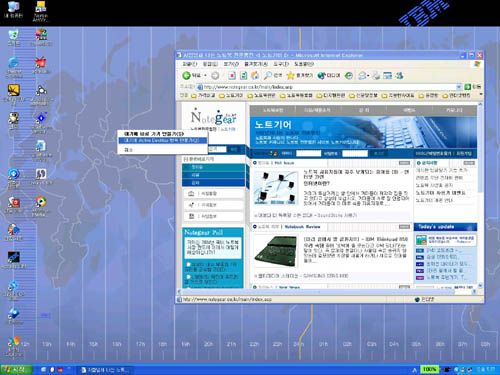
Task: Open the Back button history dropdown arrow
Action: click(x=205, y=76)
